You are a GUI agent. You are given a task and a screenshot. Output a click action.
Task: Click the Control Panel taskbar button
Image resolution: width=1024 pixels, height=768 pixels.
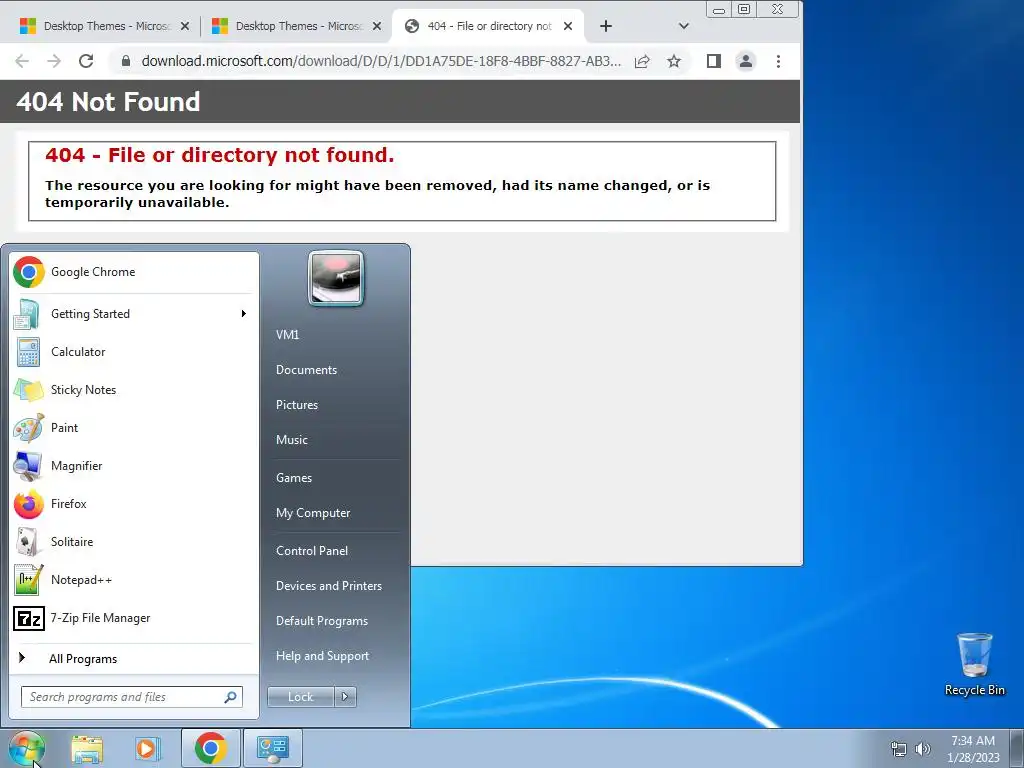(272, 748)
